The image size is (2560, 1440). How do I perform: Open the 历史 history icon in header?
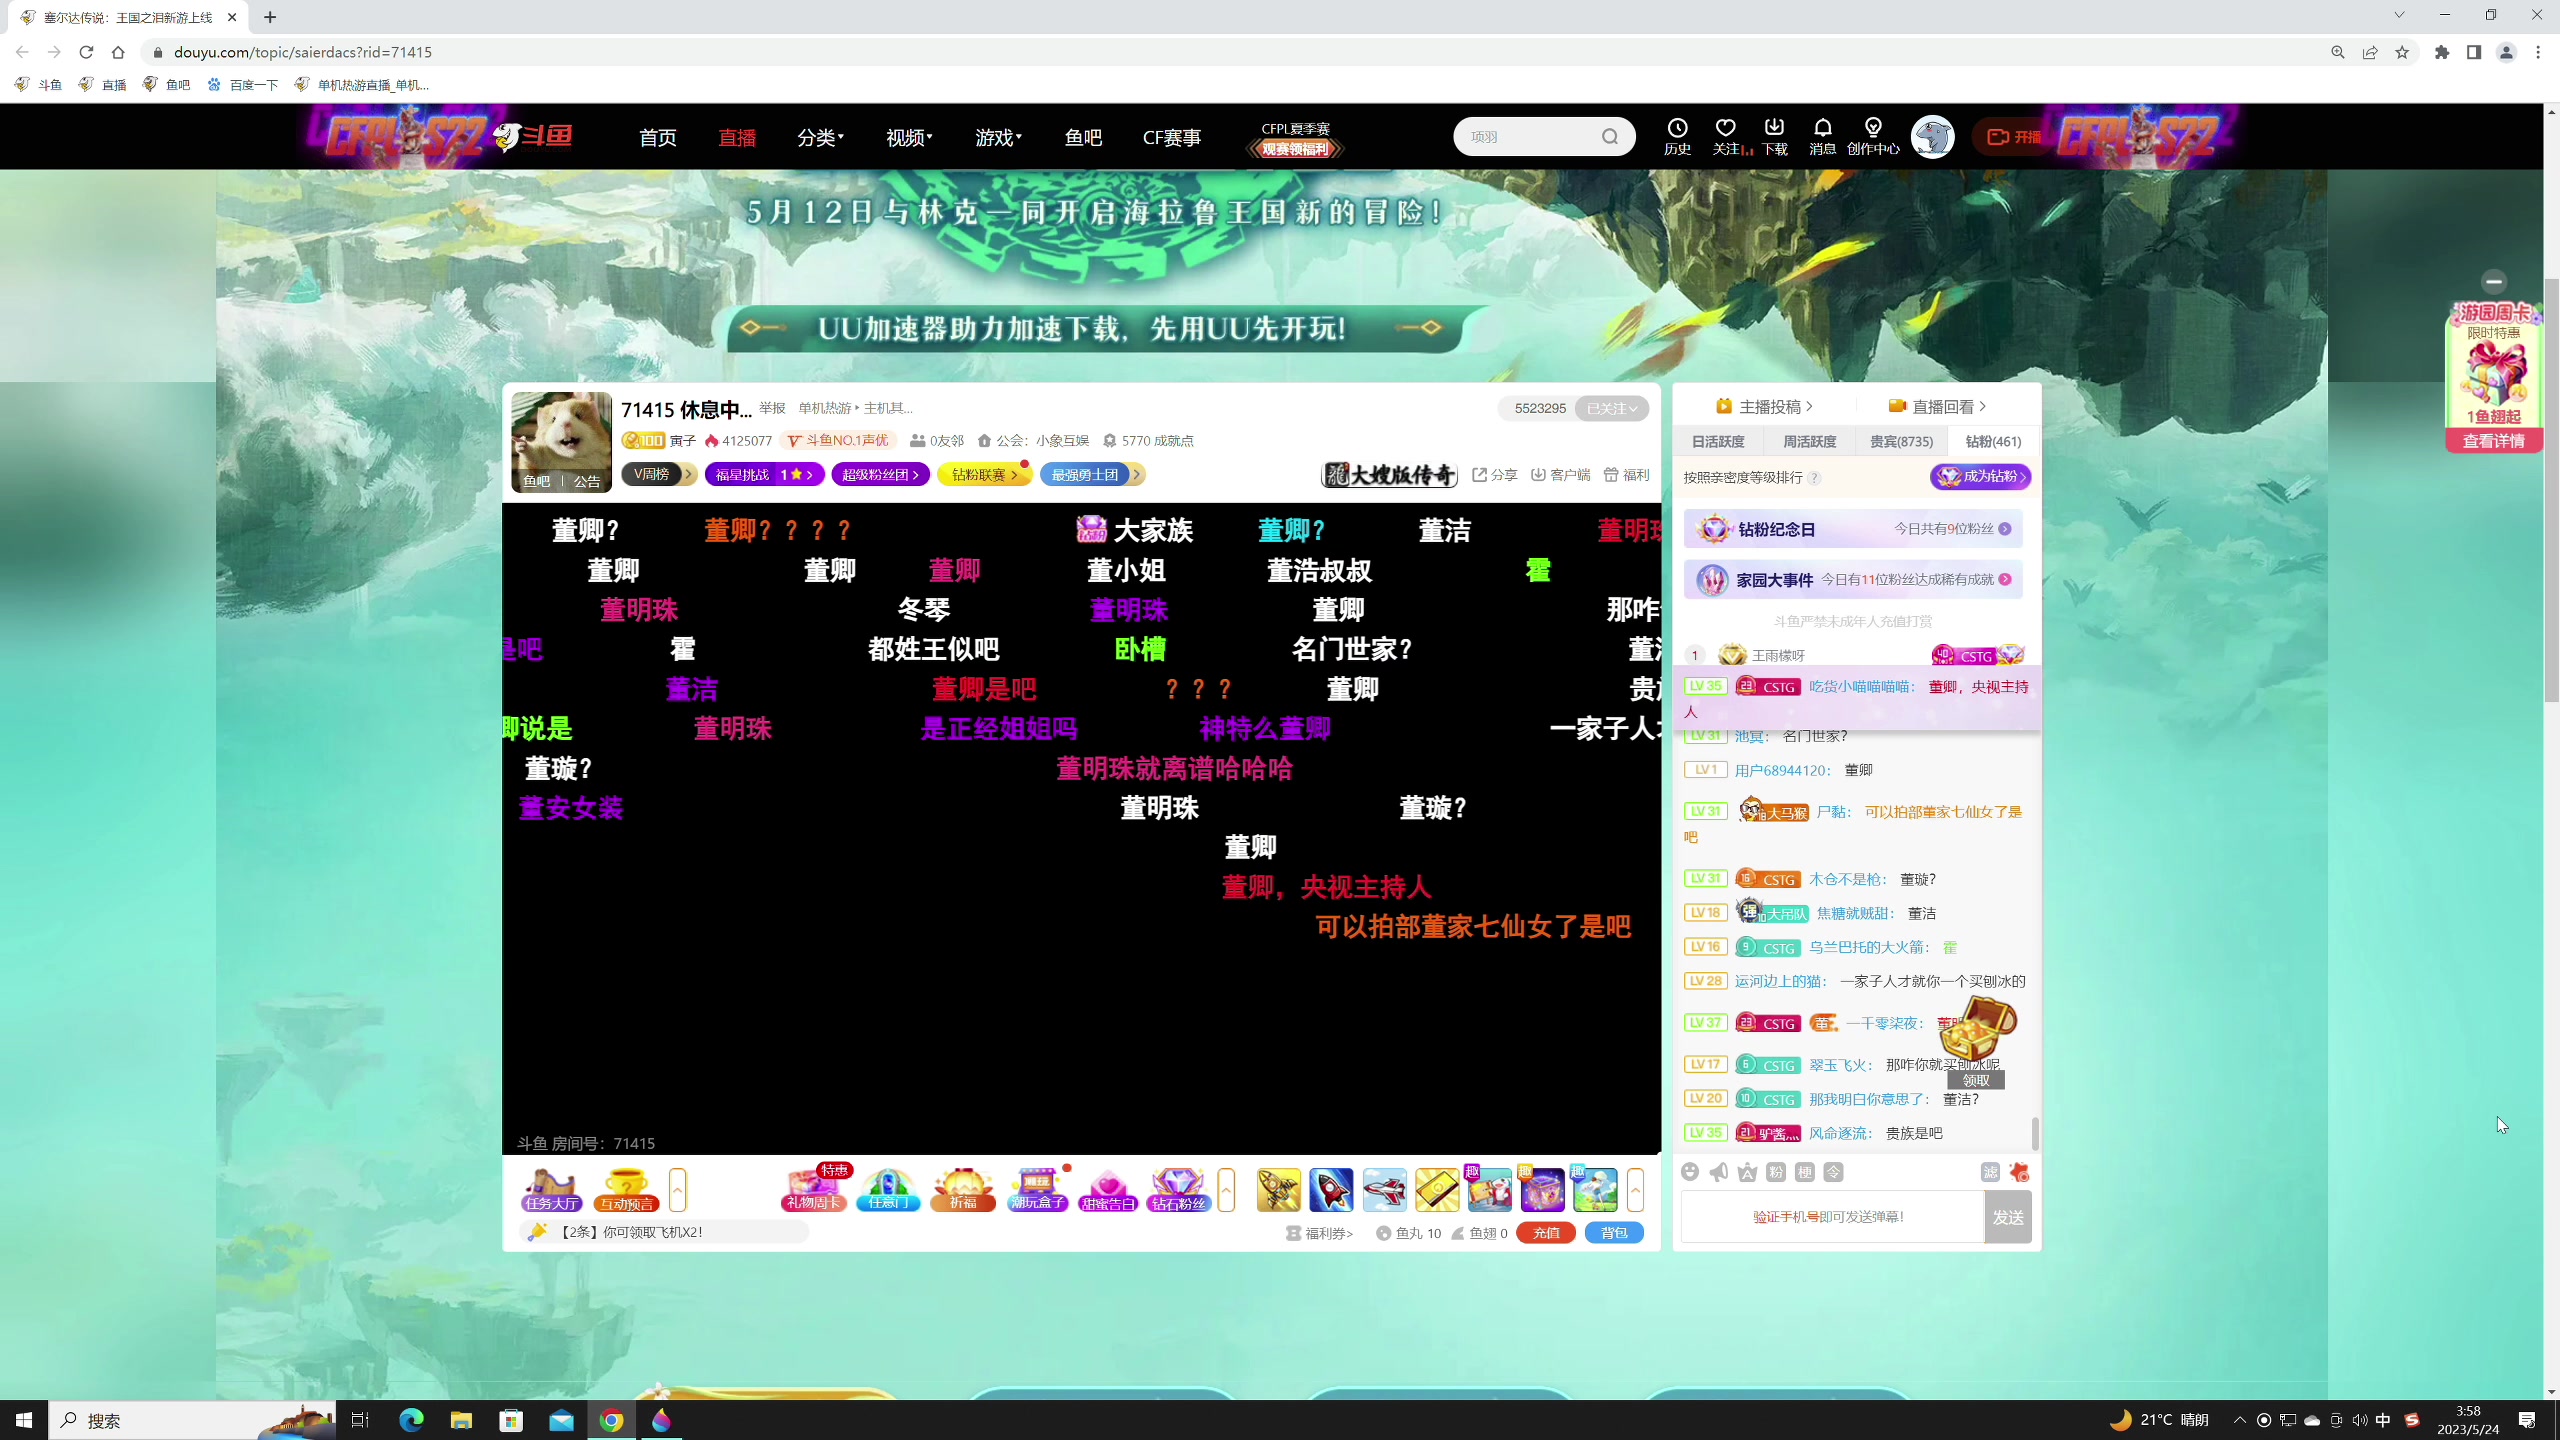1677,136
